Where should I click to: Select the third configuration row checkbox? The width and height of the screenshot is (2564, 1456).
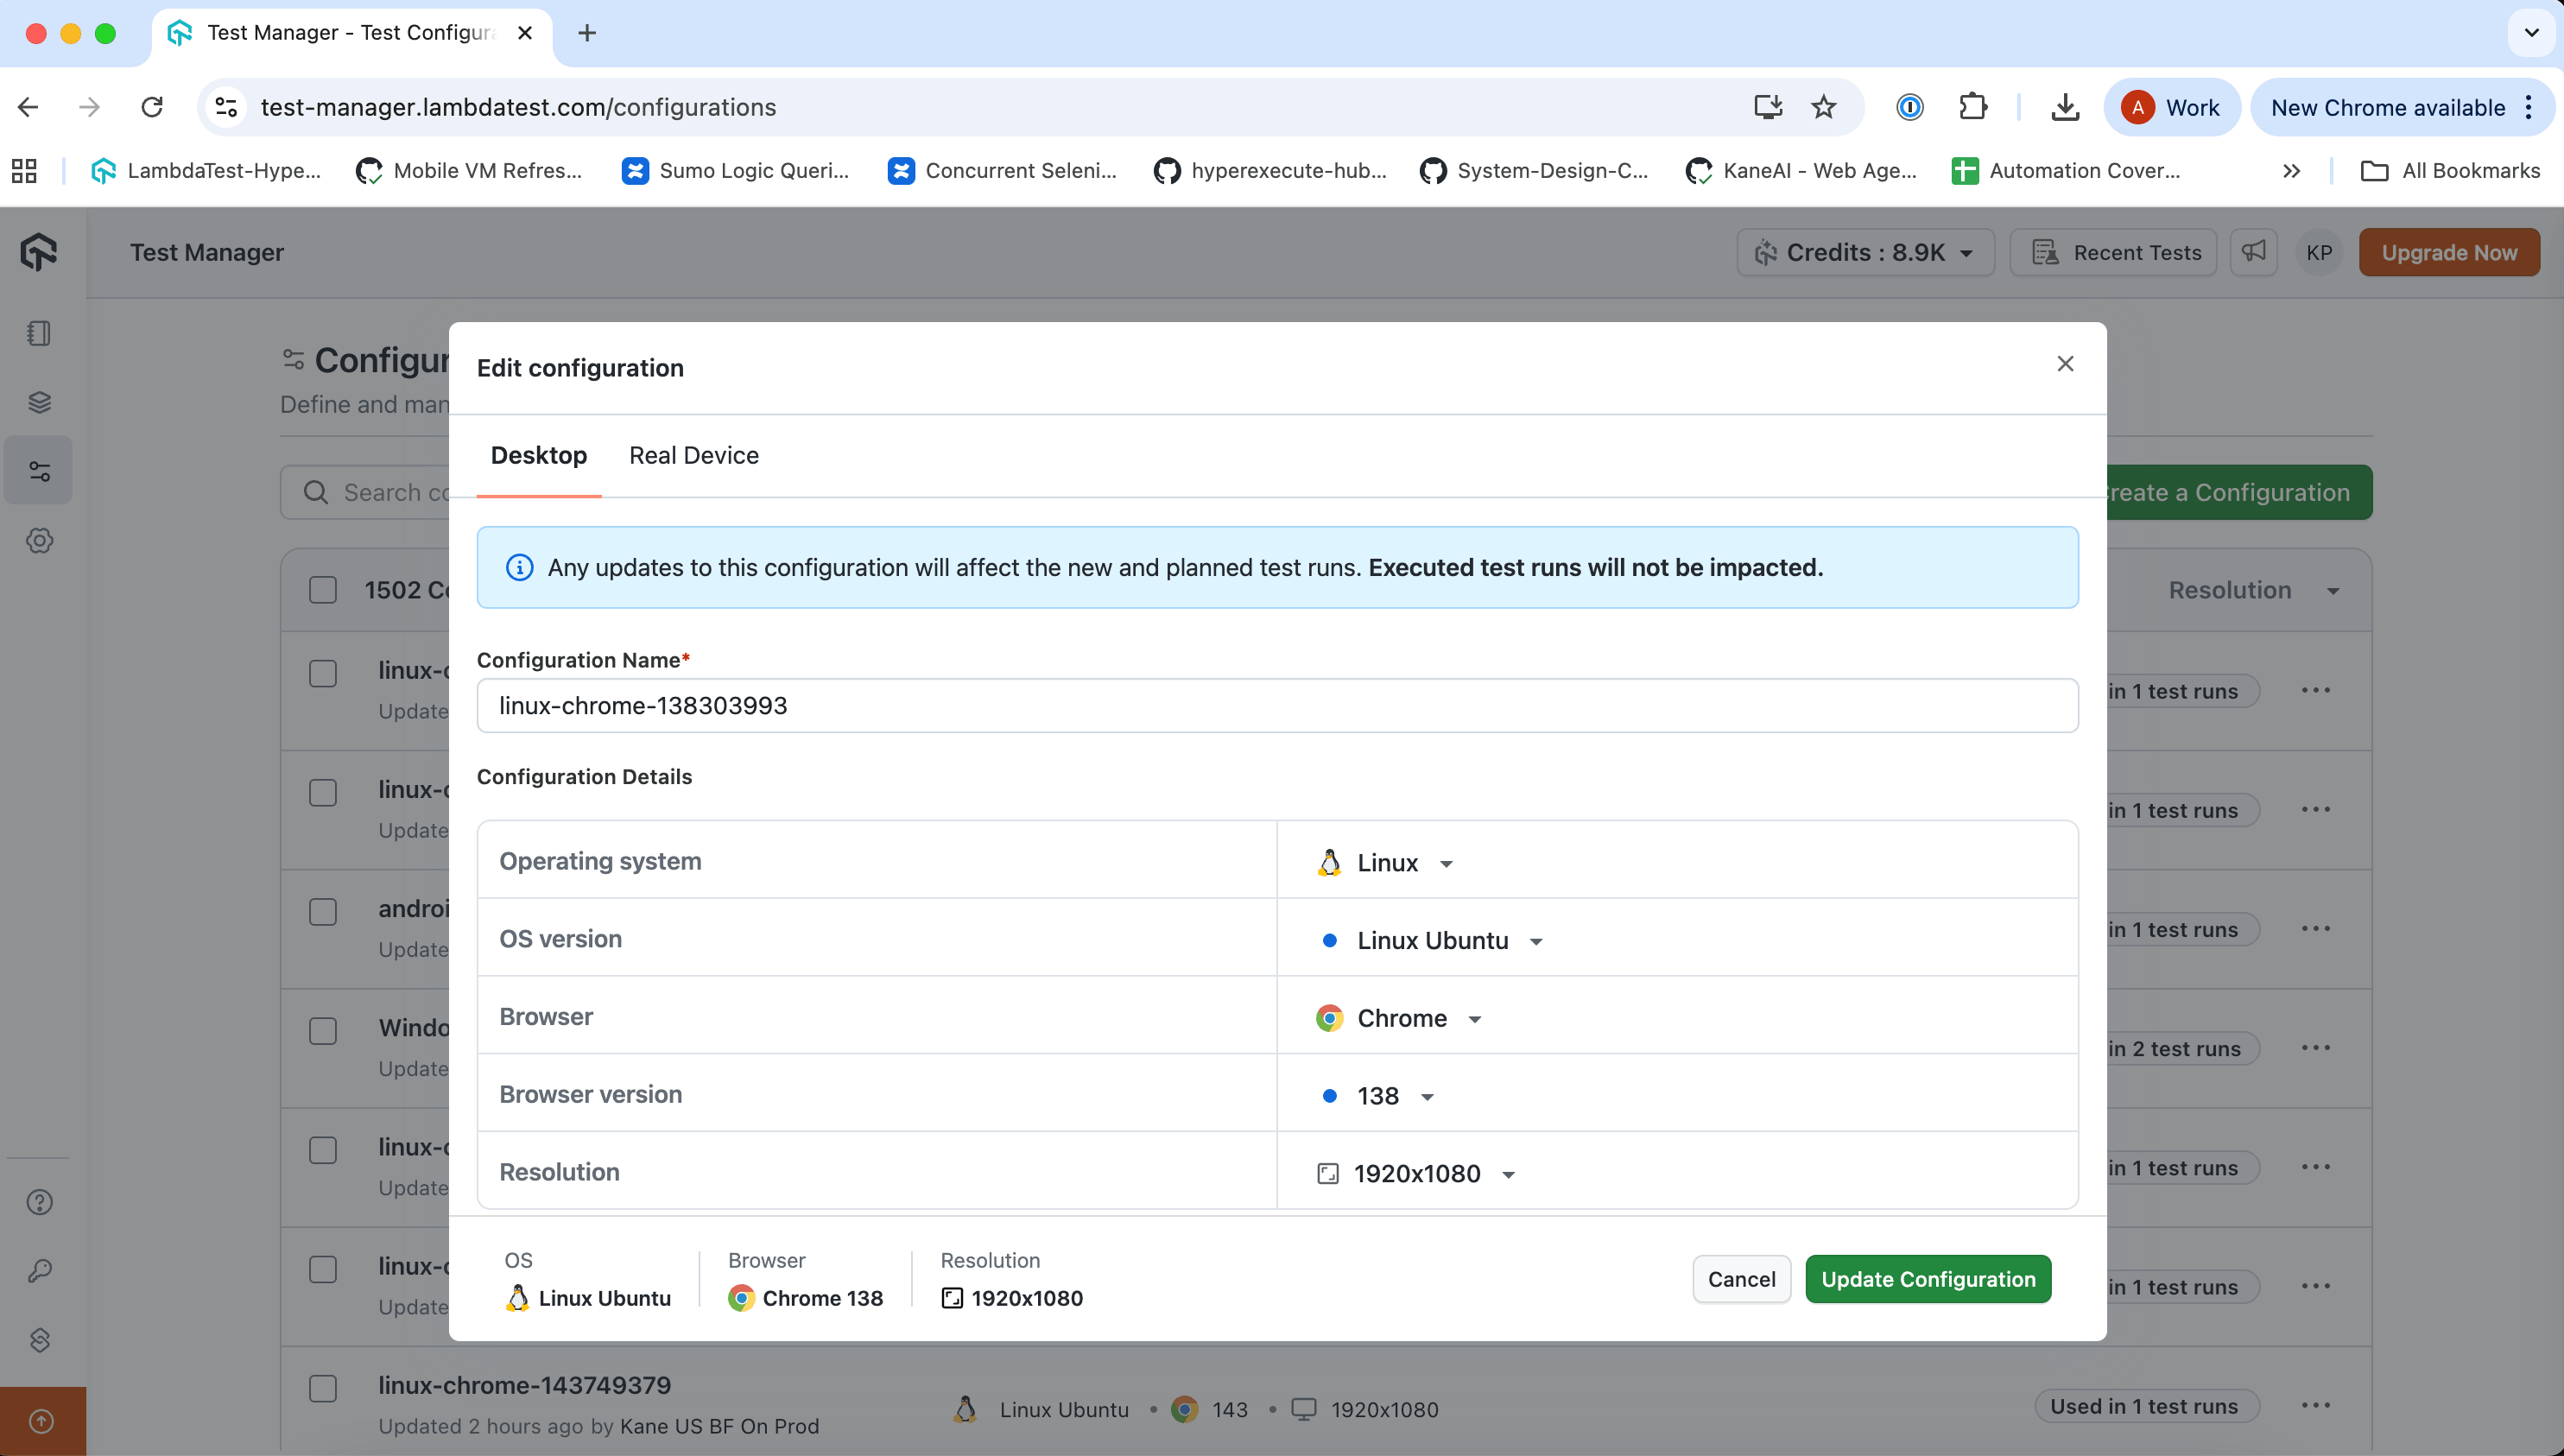tap(323, 912)
